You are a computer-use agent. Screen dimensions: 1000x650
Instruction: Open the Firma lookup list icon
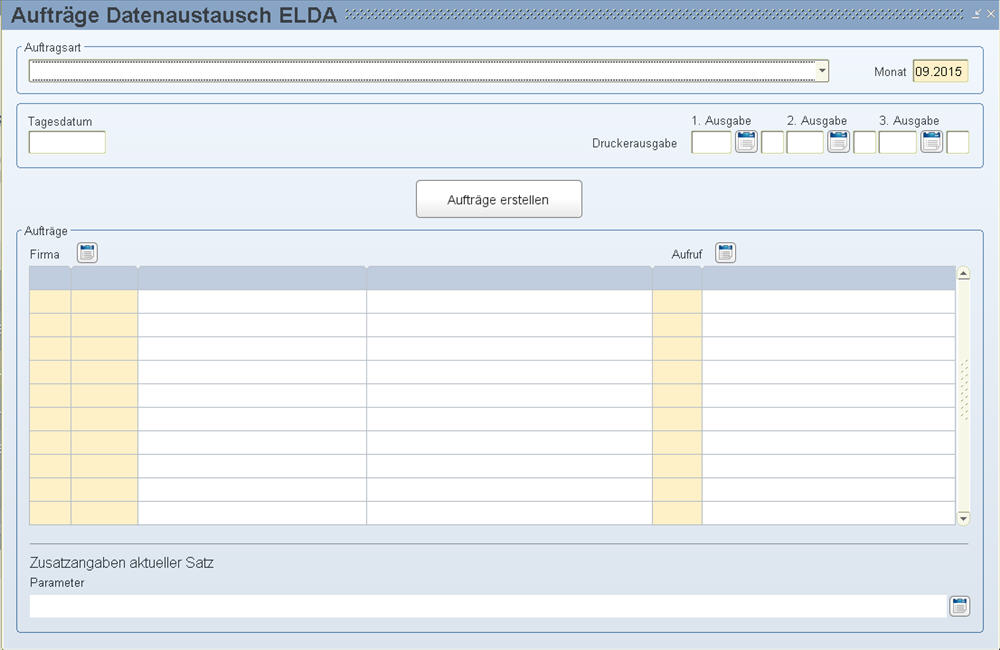[x=87, y=253]
